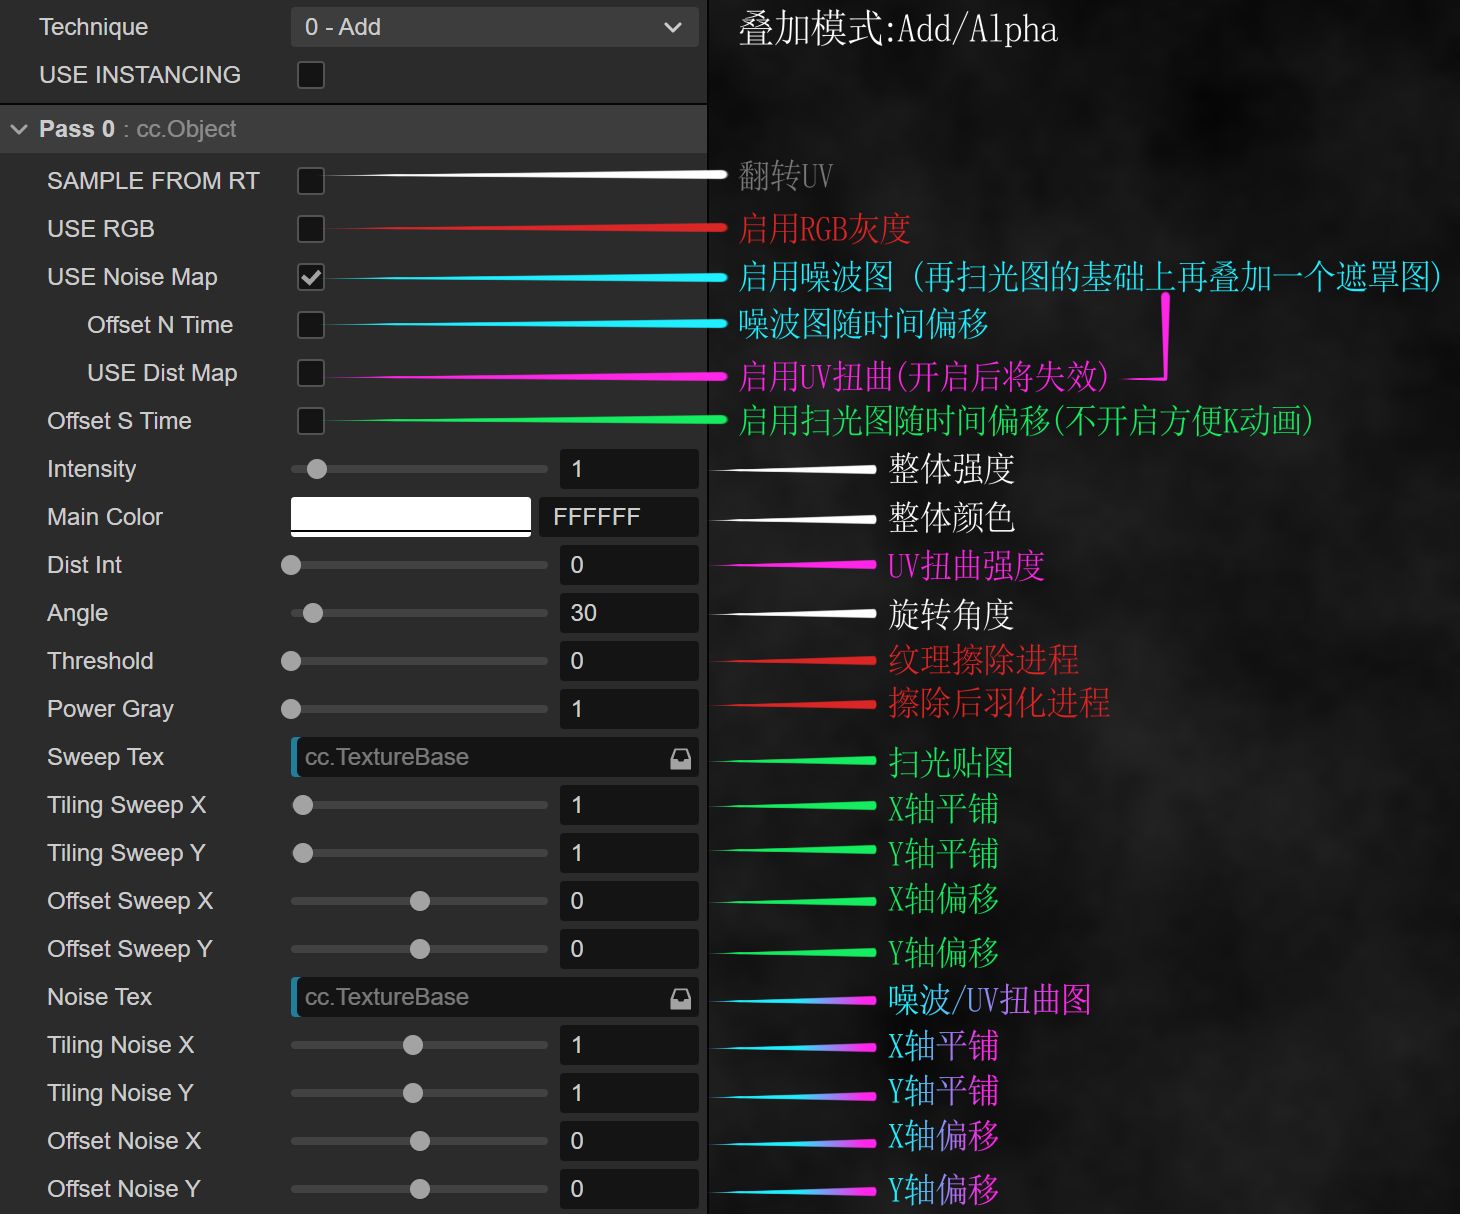
Task: Edit the Tiling Noise Y value field
Action: point(628,1093)
